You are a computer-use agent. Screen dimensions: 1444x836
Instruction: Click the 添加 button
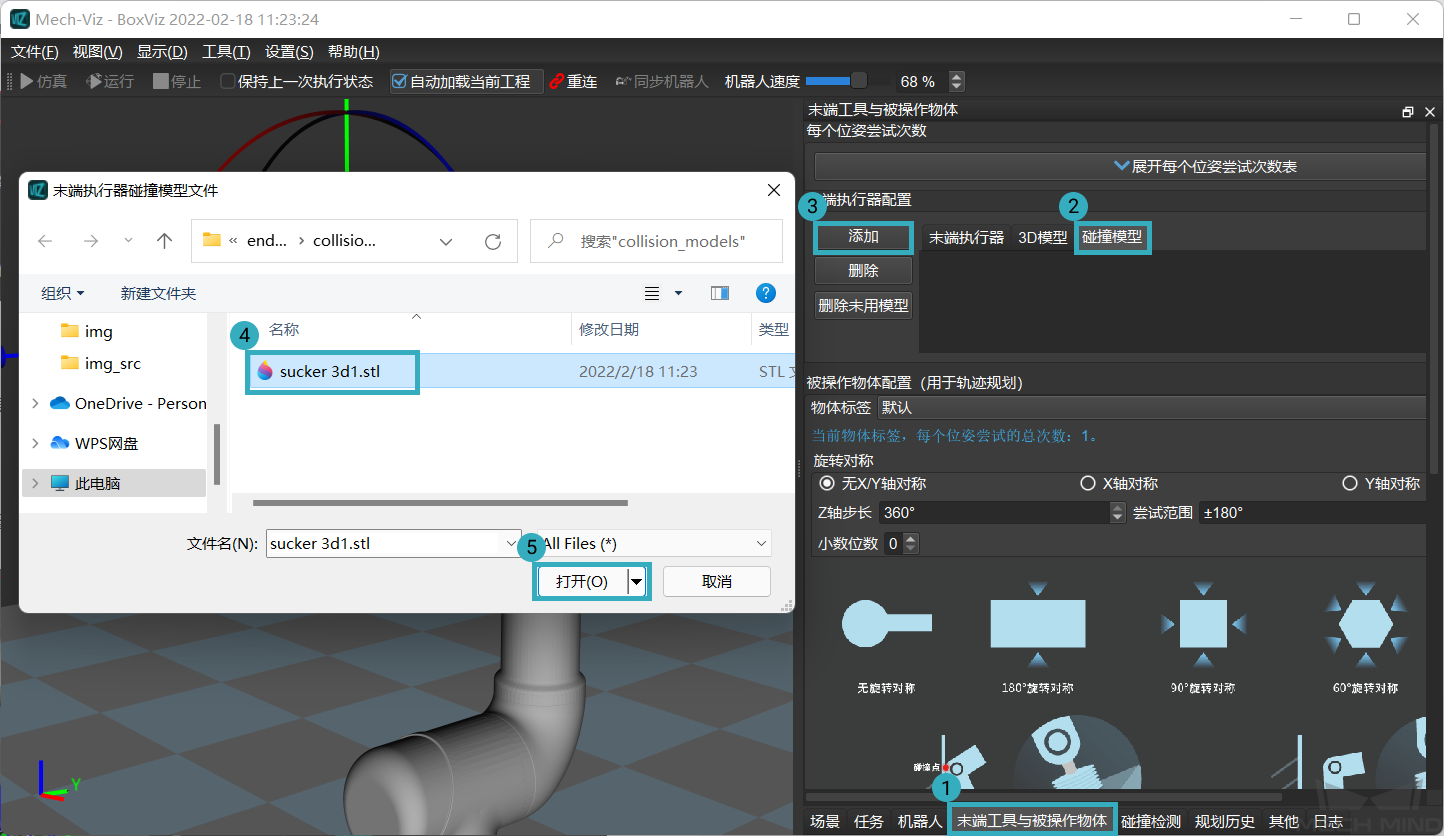tap(863, 237)
